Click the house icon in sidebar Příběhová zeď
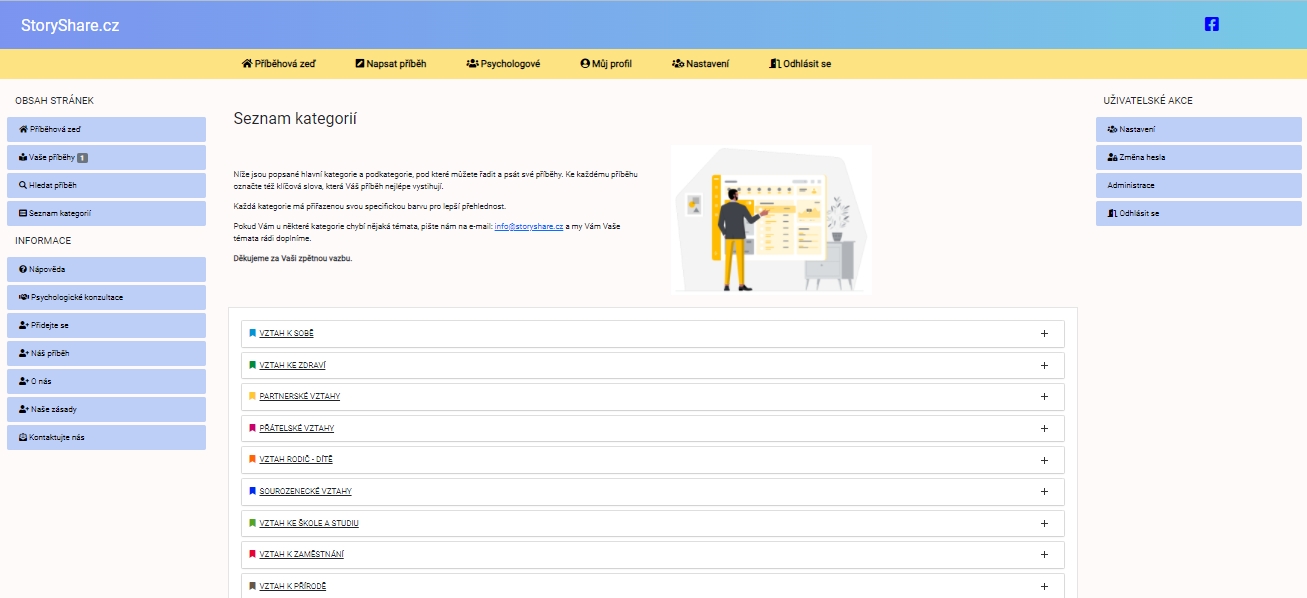The width and height of the screenshot is (1307, 598). click(23, 129)
